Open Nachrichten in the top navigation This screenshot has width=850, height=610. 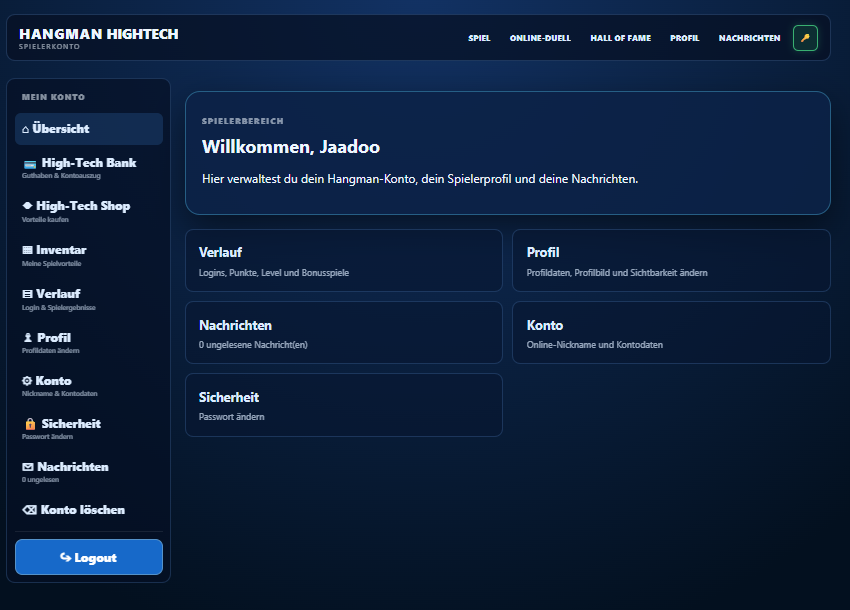(749, 38)
